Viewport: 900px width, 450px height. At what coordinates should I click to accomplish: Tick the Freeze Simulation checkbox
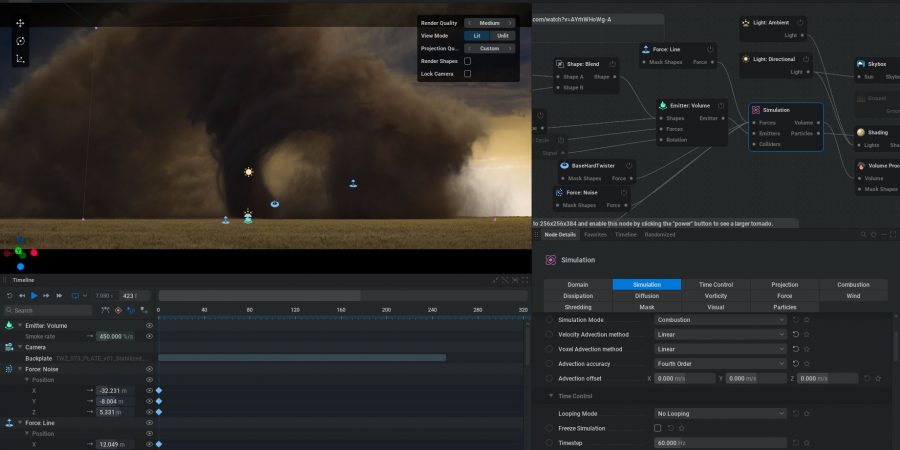657,428
